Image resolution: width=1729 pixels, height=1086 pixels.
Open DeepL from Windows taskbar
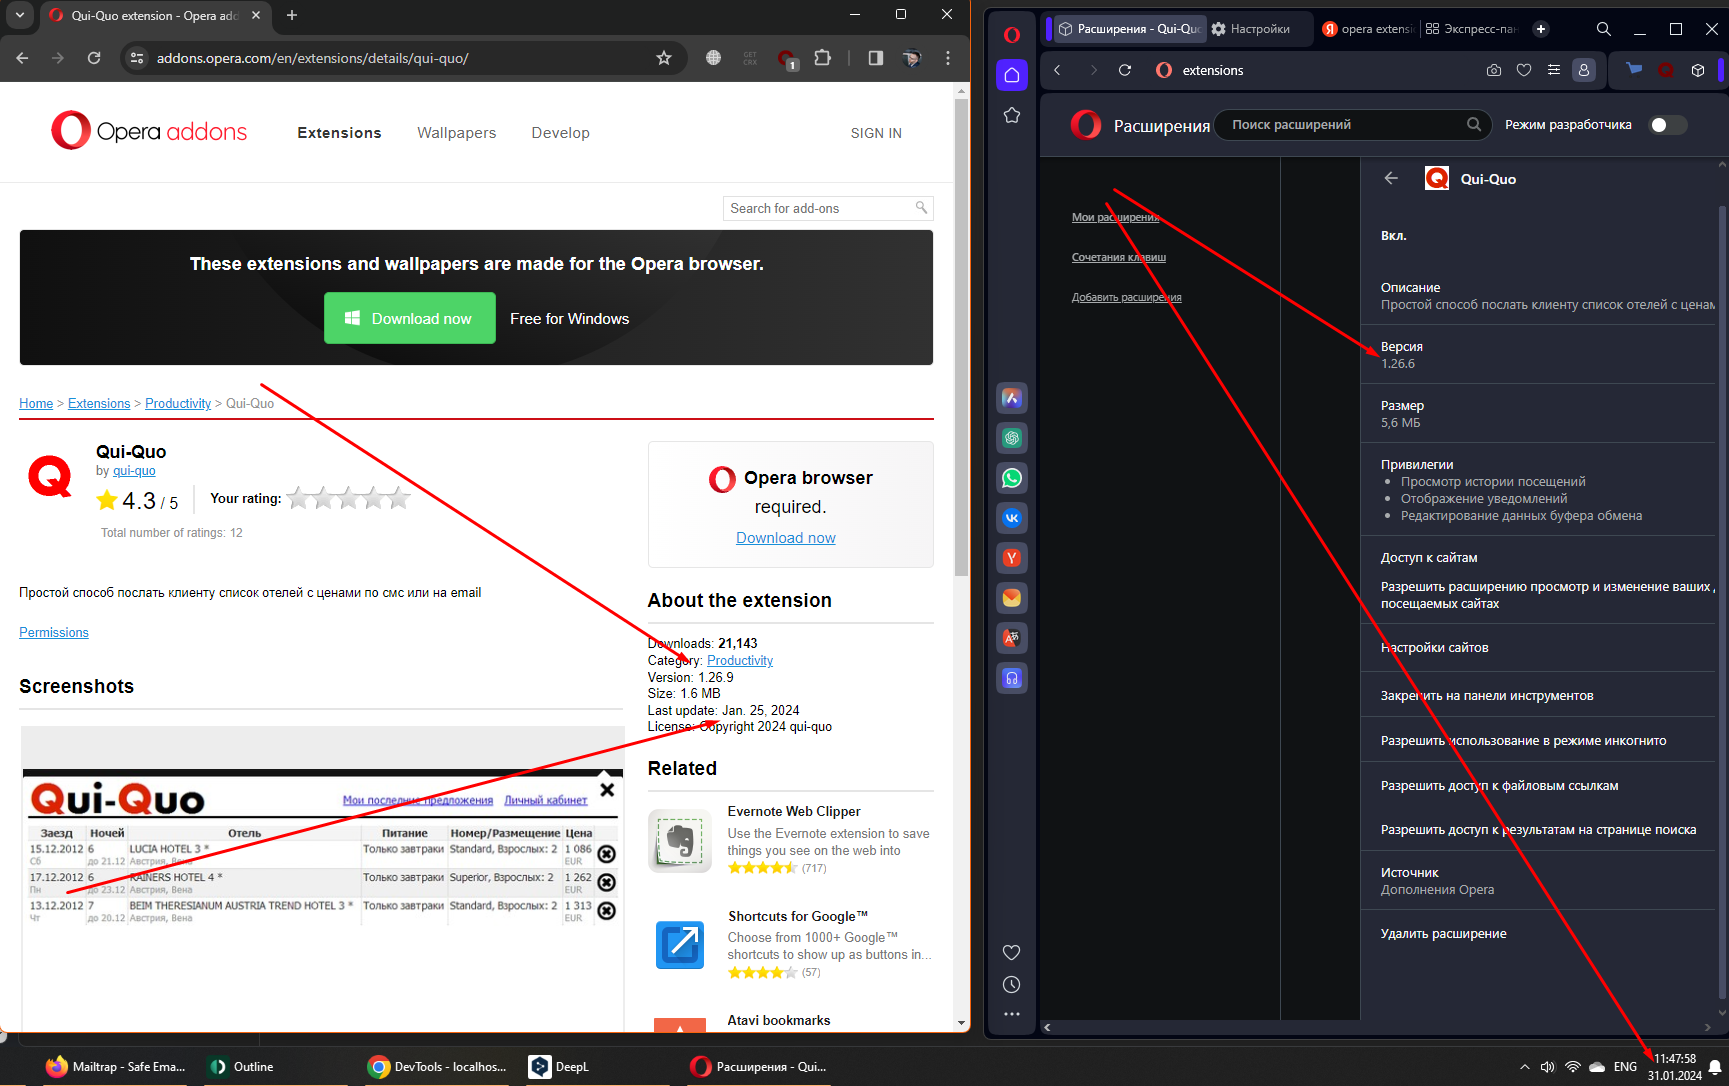click(560, 1066)
